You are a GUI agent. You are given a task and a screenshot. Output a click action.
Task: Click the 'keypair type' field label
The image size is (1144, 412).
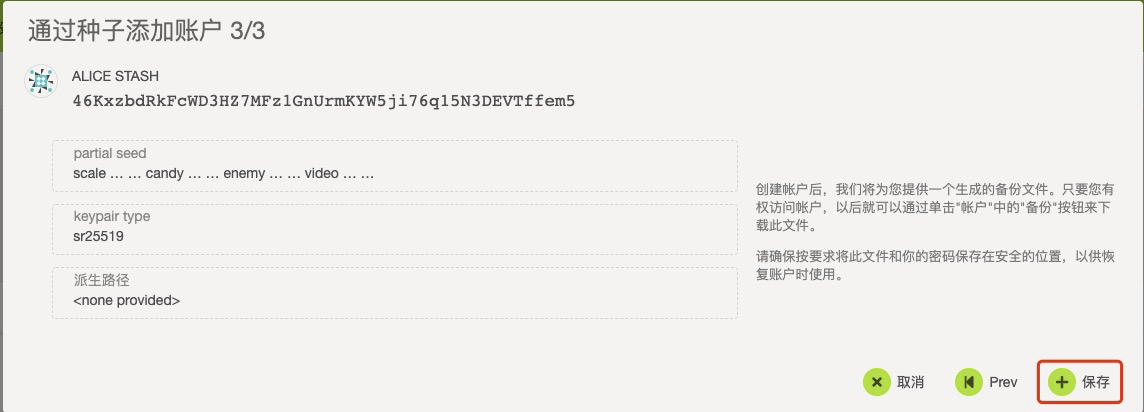click(x=112, y=216)
